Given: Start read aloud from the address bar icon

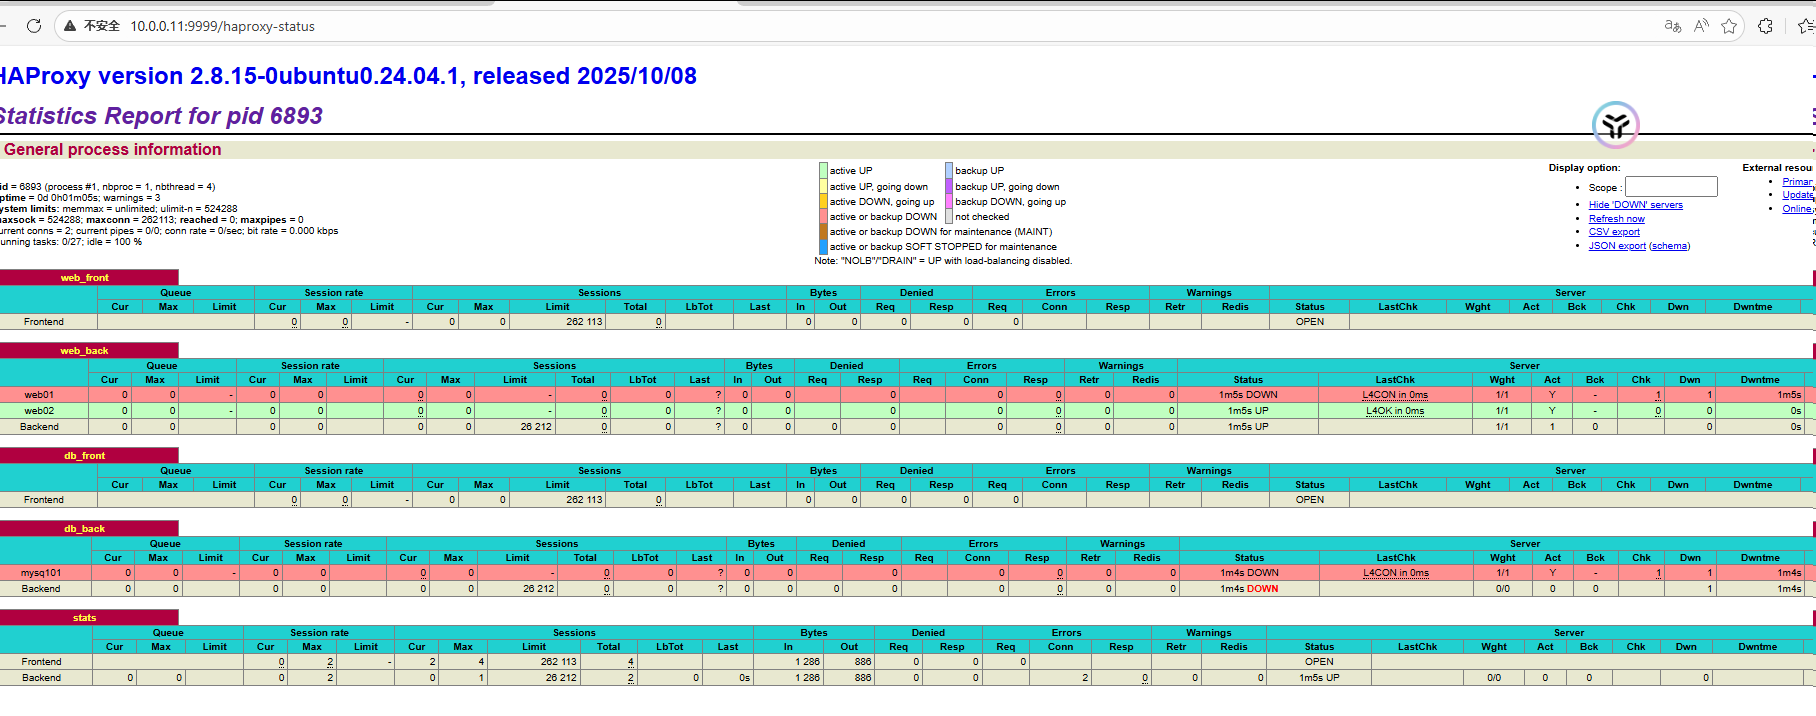Looking at the screenshot, I should 1701,26.
